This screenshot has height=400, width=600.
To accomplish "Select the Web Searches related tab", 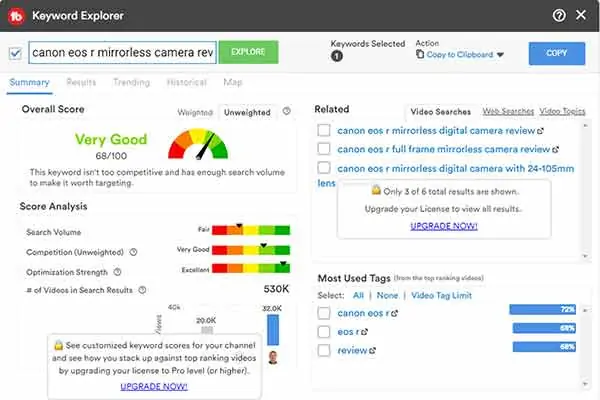I will coord(508,111).
